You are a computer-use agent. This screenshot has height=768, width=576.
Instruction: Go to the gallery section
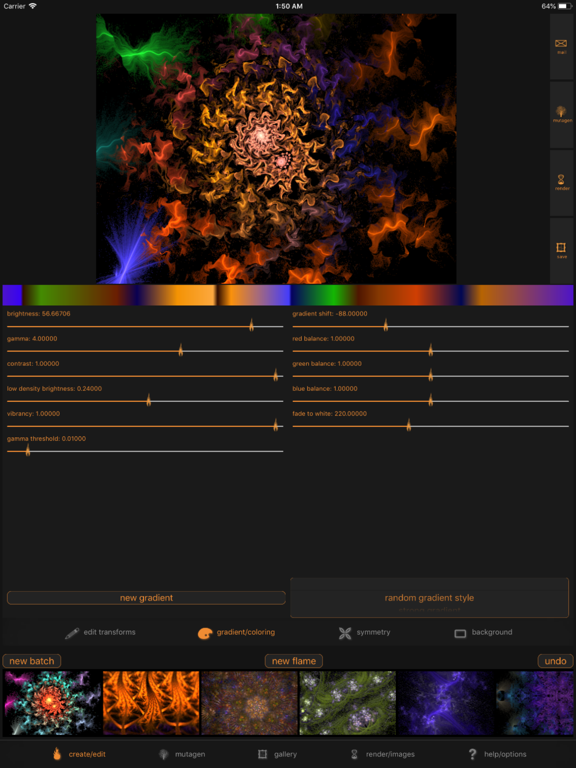278,754
